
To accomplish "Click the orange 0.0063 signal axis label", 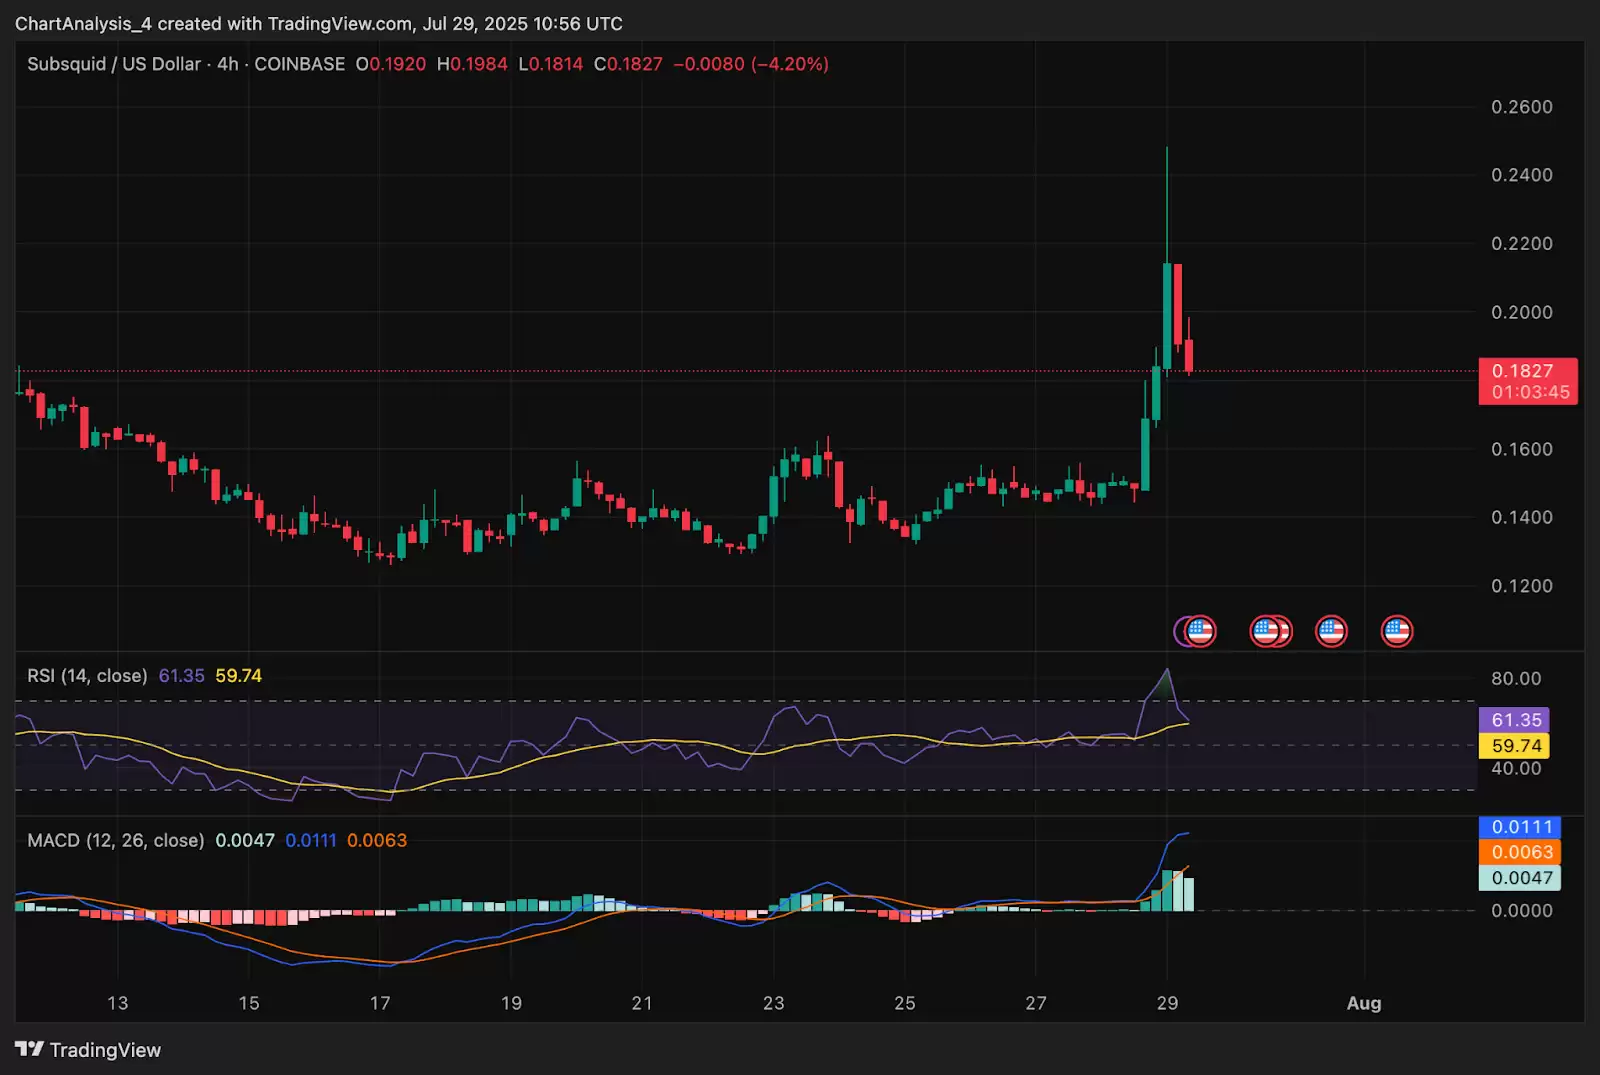I will coord(1519,852).
